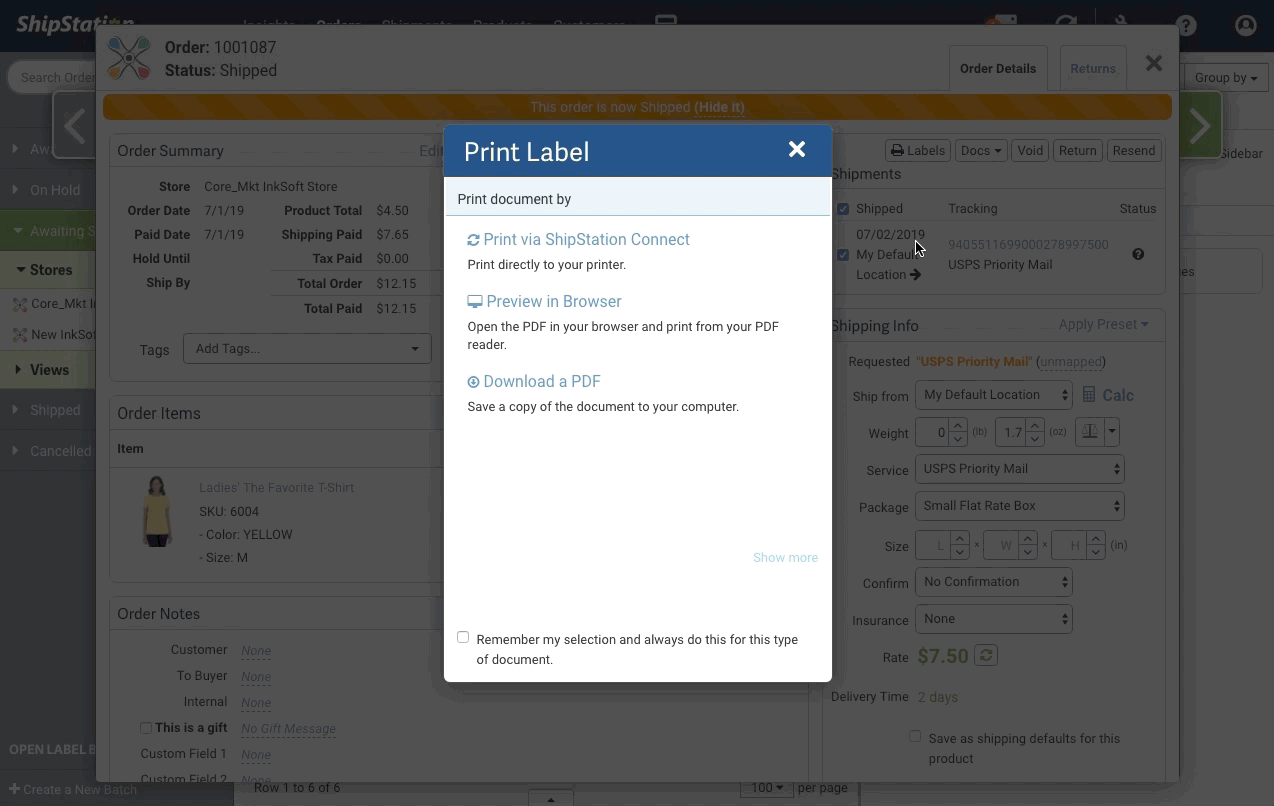Open help from top bar question icon
This screenshot has width=1274, height=806.
(x=1186, y=26)
